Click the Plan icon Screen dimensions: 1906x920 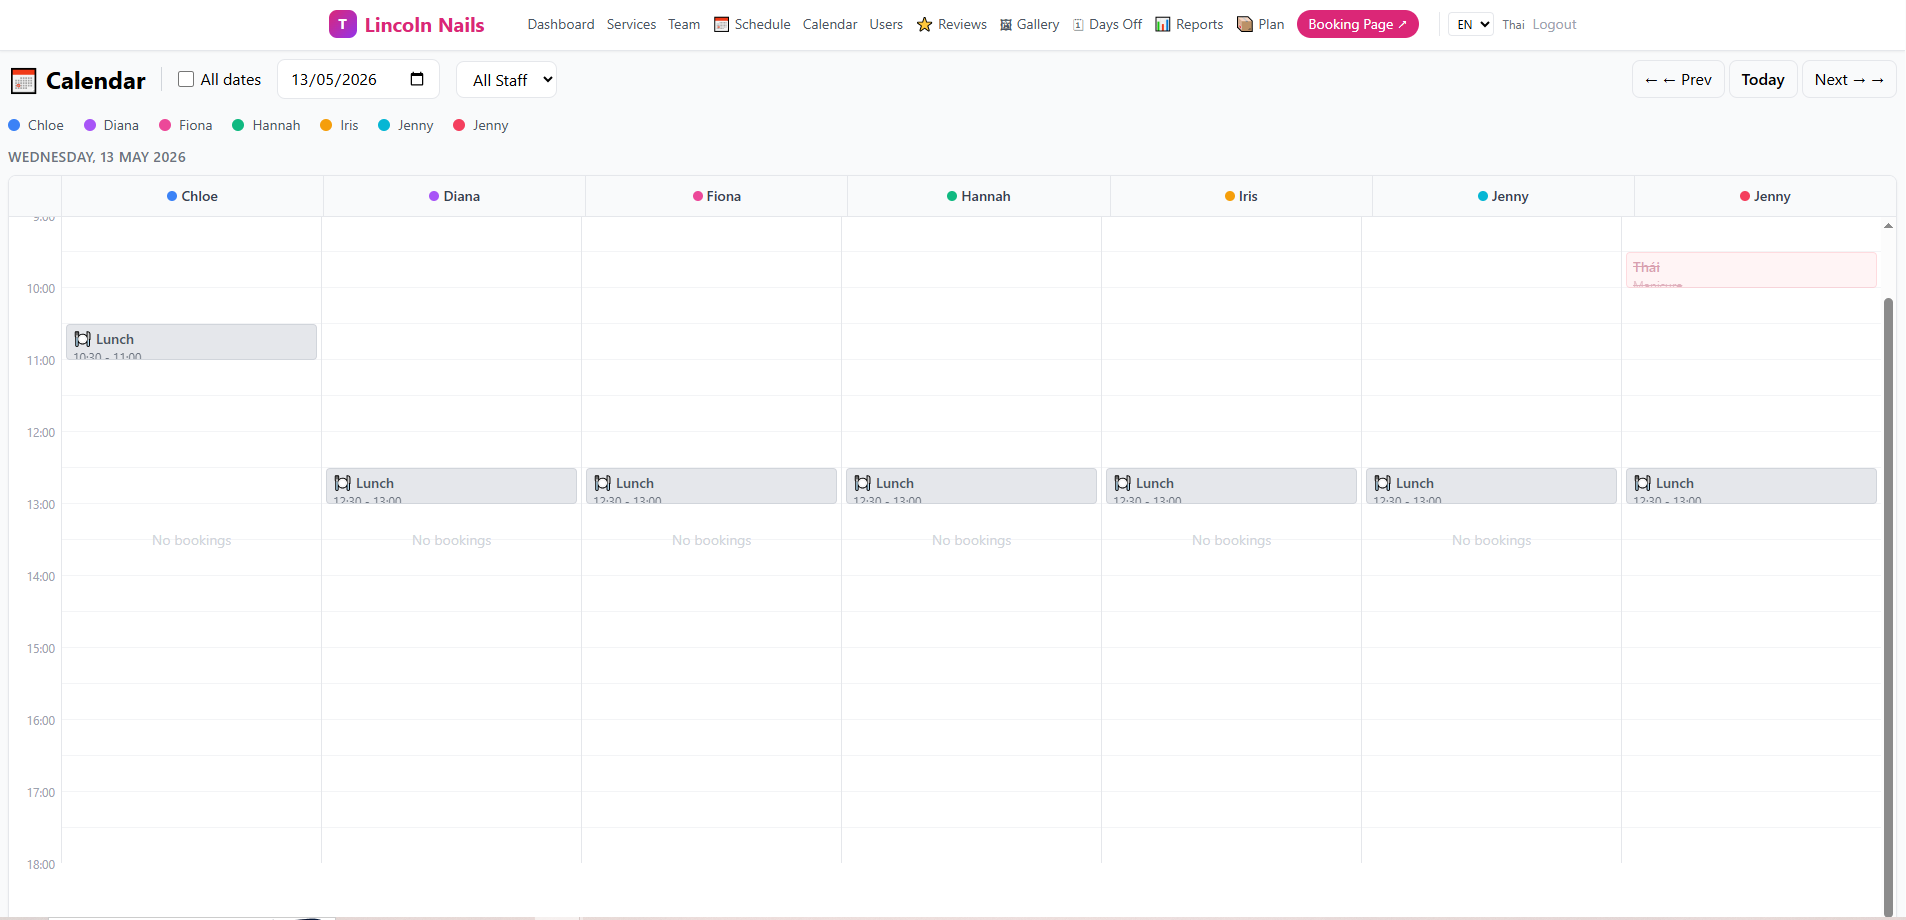[1245, 24]
